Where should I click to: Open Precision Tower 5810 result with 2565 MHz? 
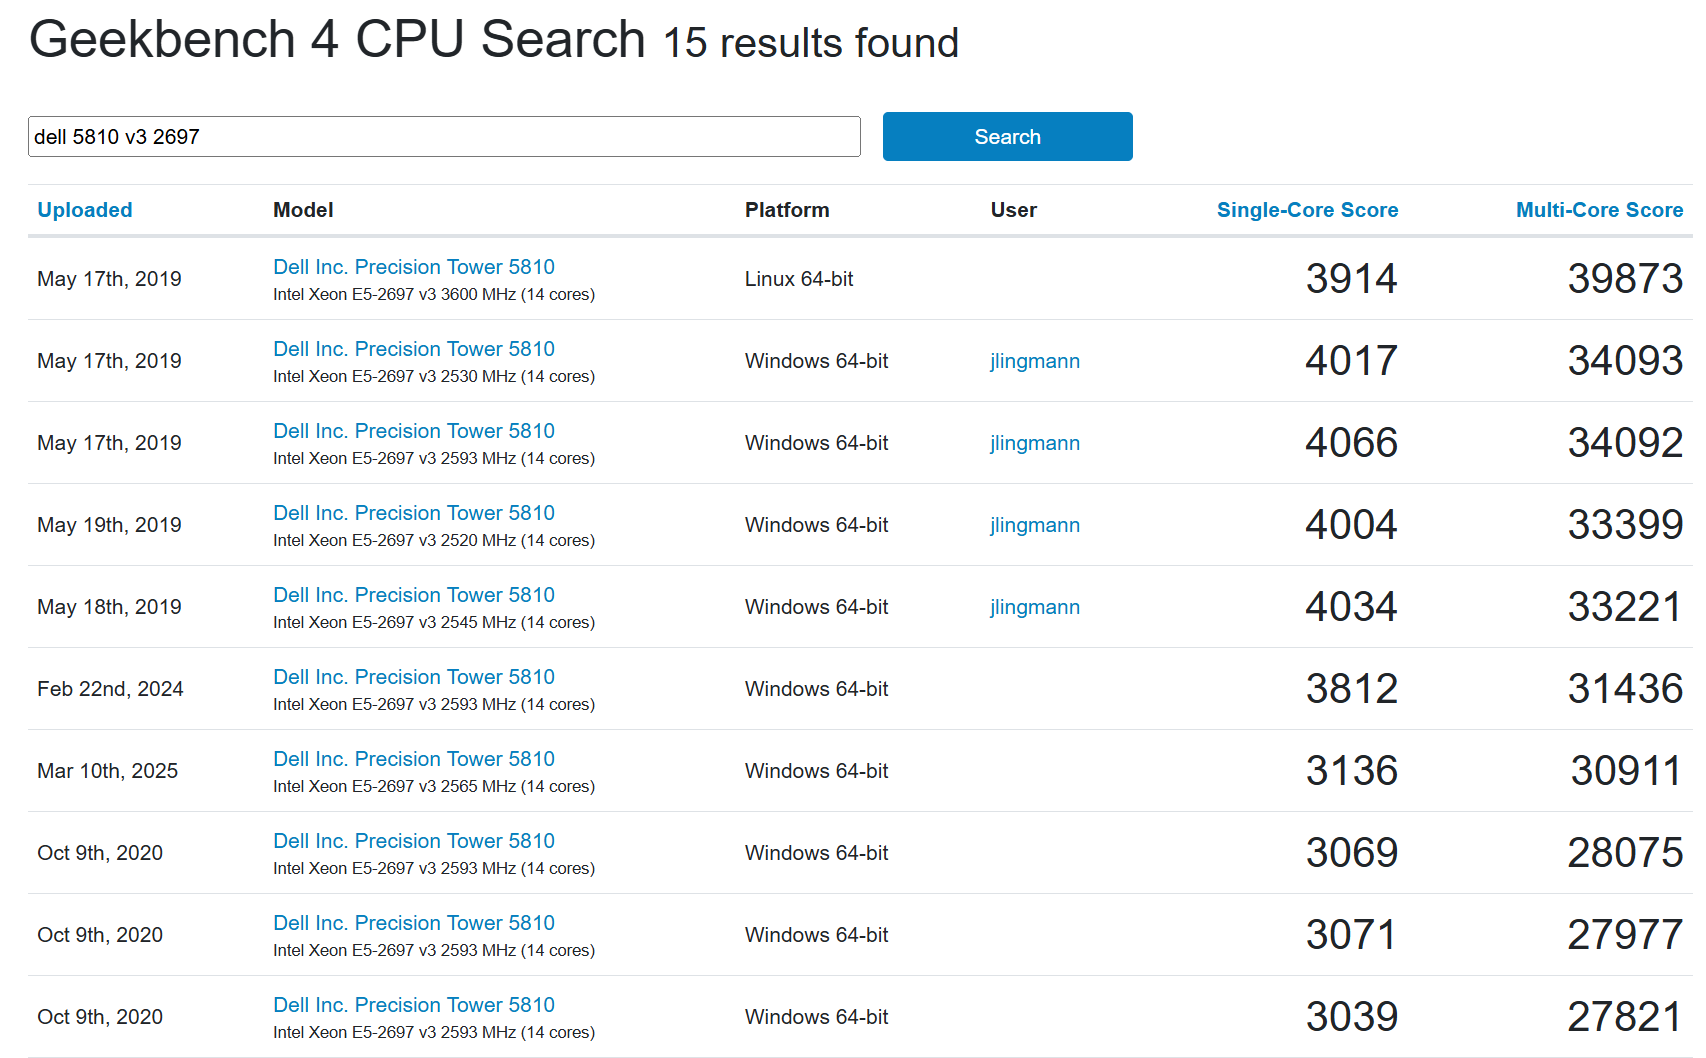[414, 759]
